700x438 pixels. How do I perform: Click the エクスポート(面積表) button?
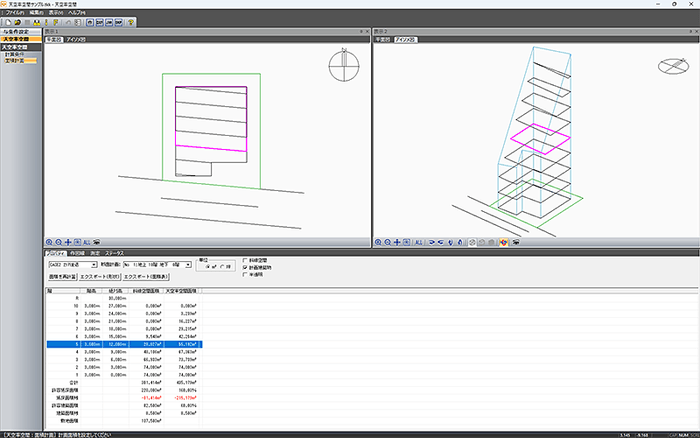tap(142, 277)
